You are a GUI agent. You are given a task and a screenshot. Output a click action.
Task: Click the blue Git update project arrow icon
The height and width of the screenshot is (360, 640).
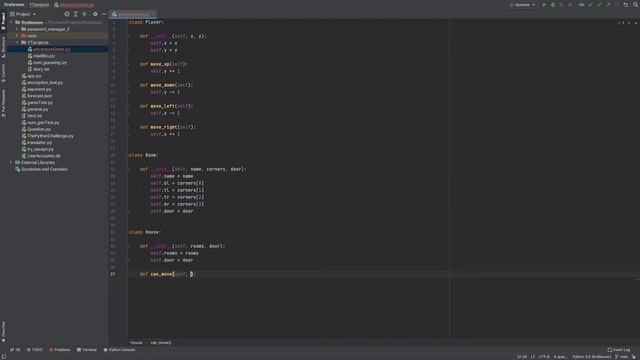pos(590,5)
